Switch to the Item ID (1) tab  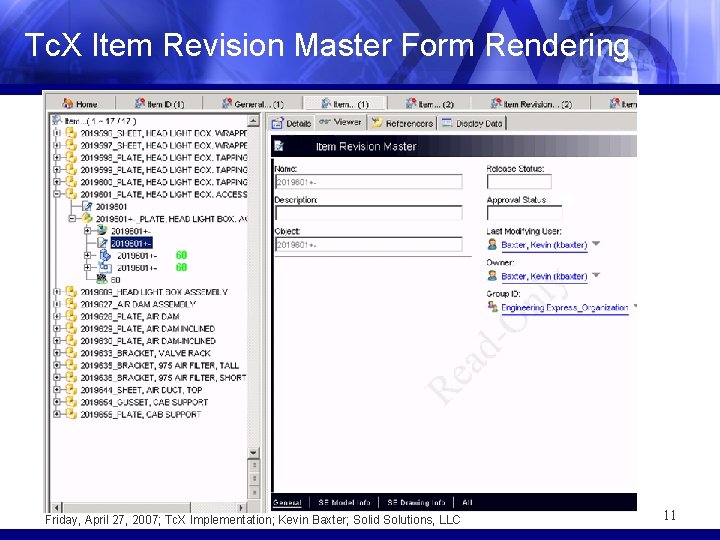pos(159,104)
